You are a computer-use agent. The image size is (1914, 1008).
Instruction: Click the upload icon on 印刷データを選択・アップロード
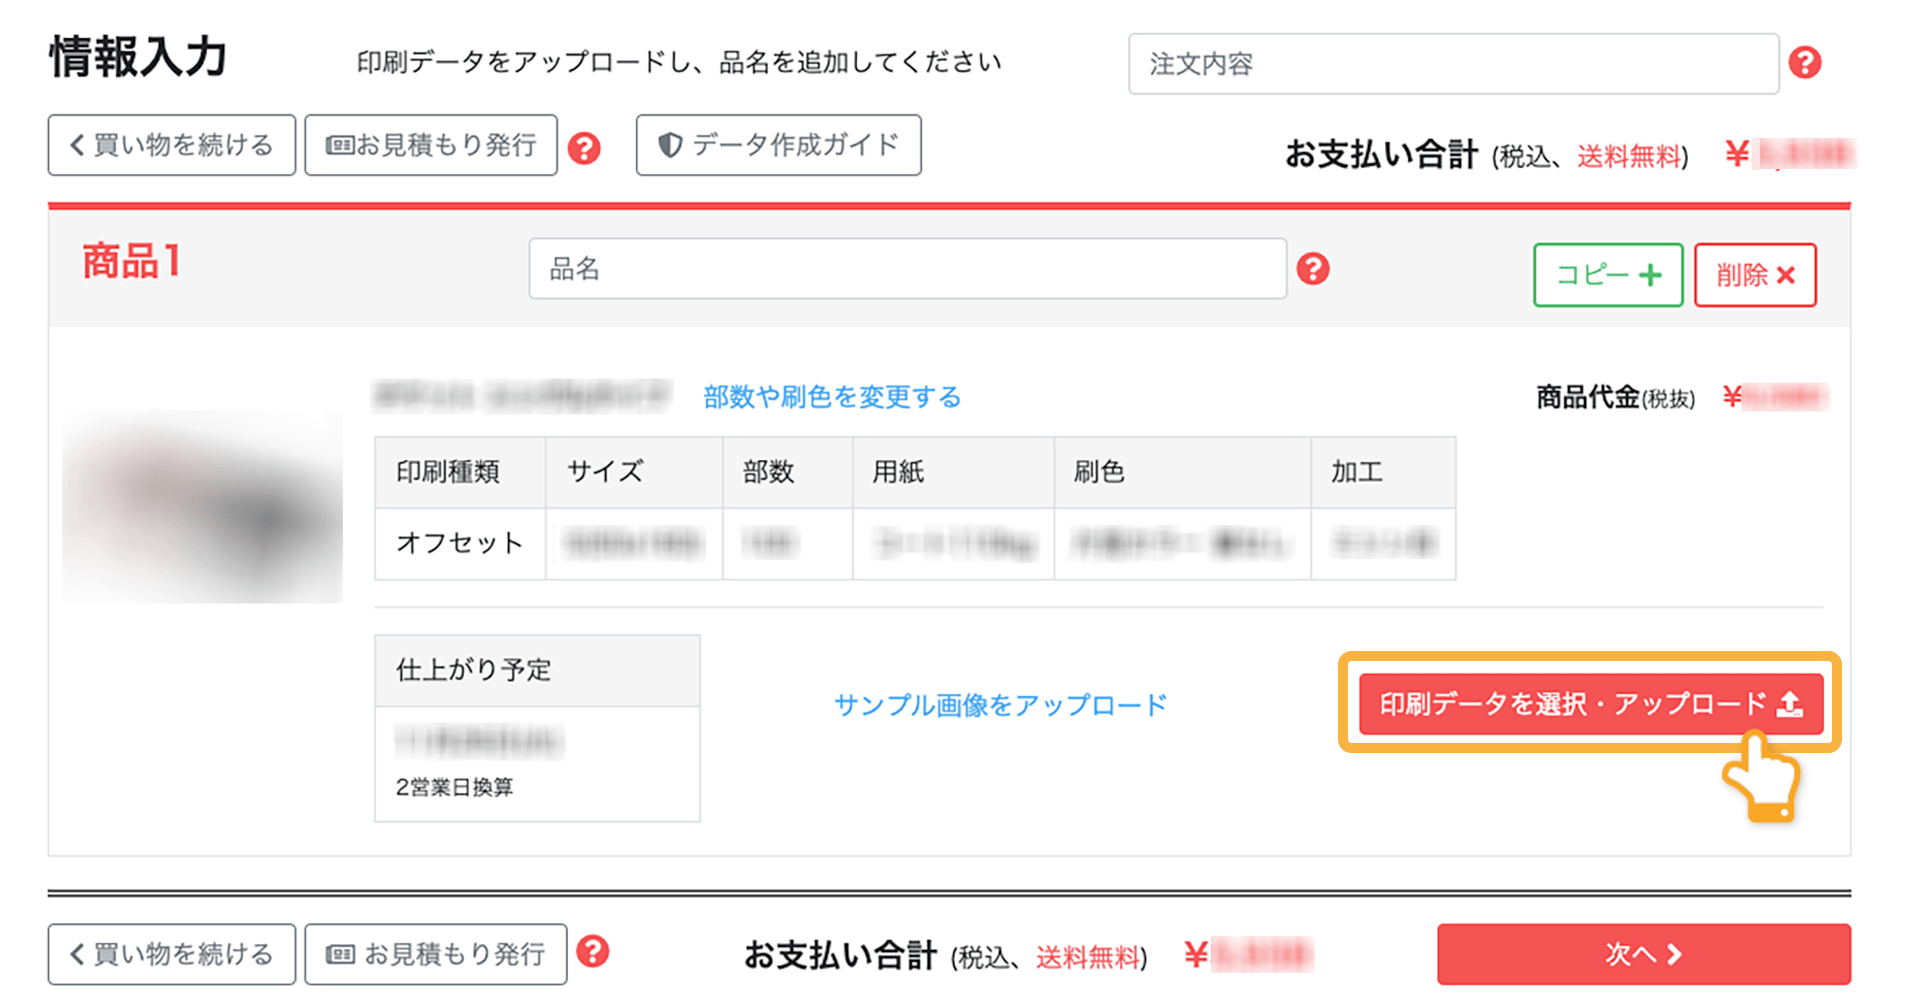tap(1790, 704)
